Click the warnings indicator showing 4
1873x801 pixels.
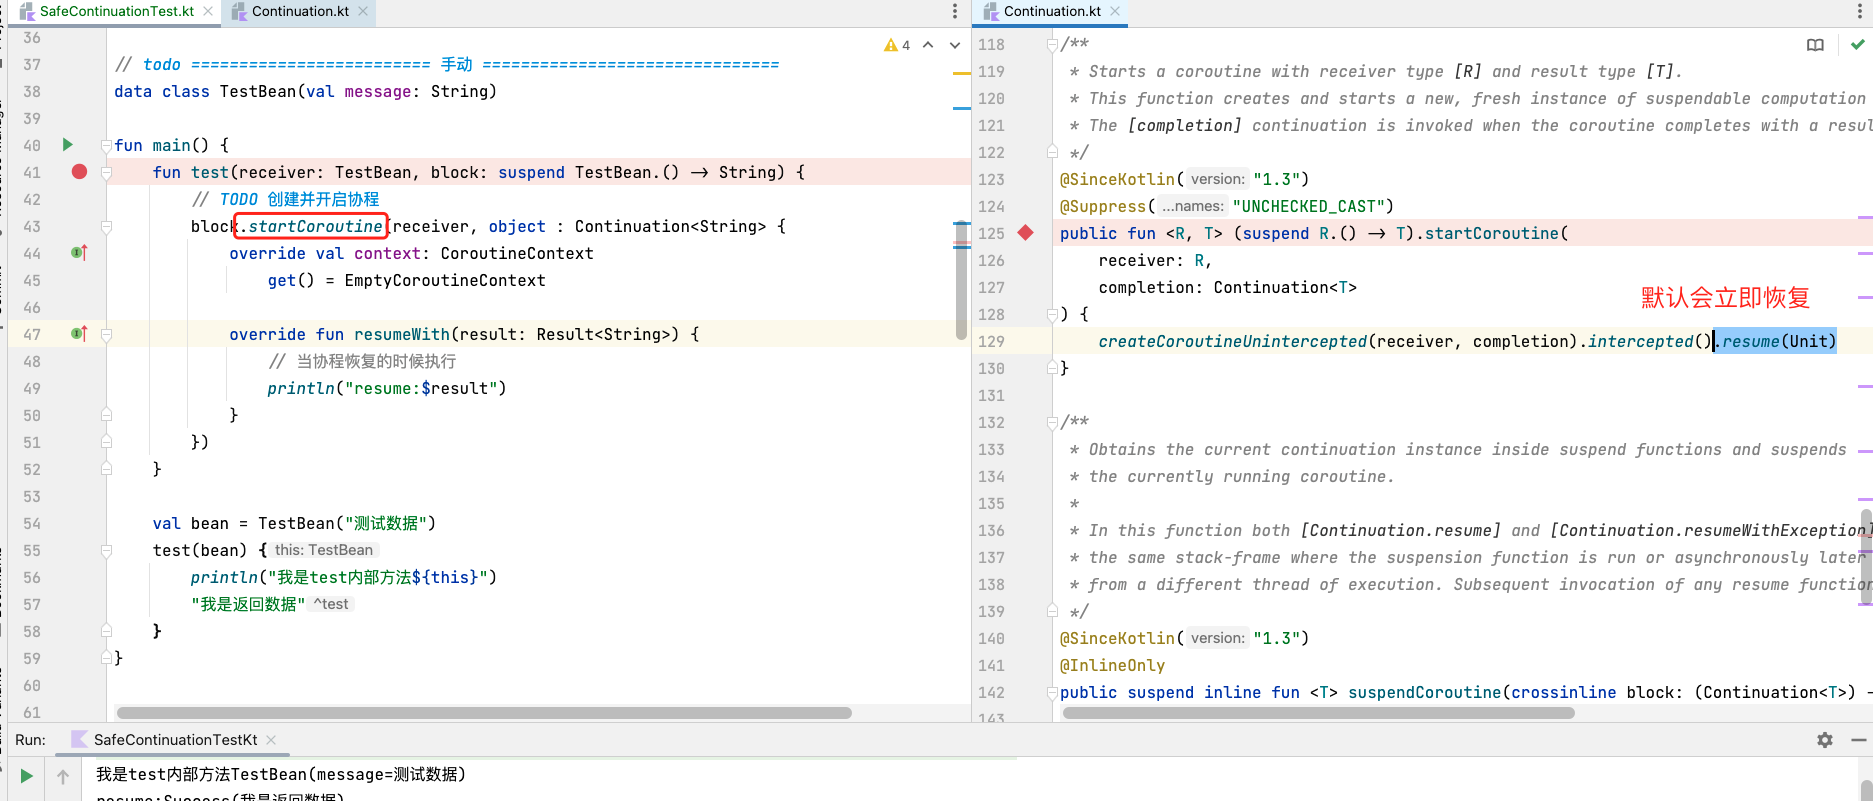tap(897, 45)
